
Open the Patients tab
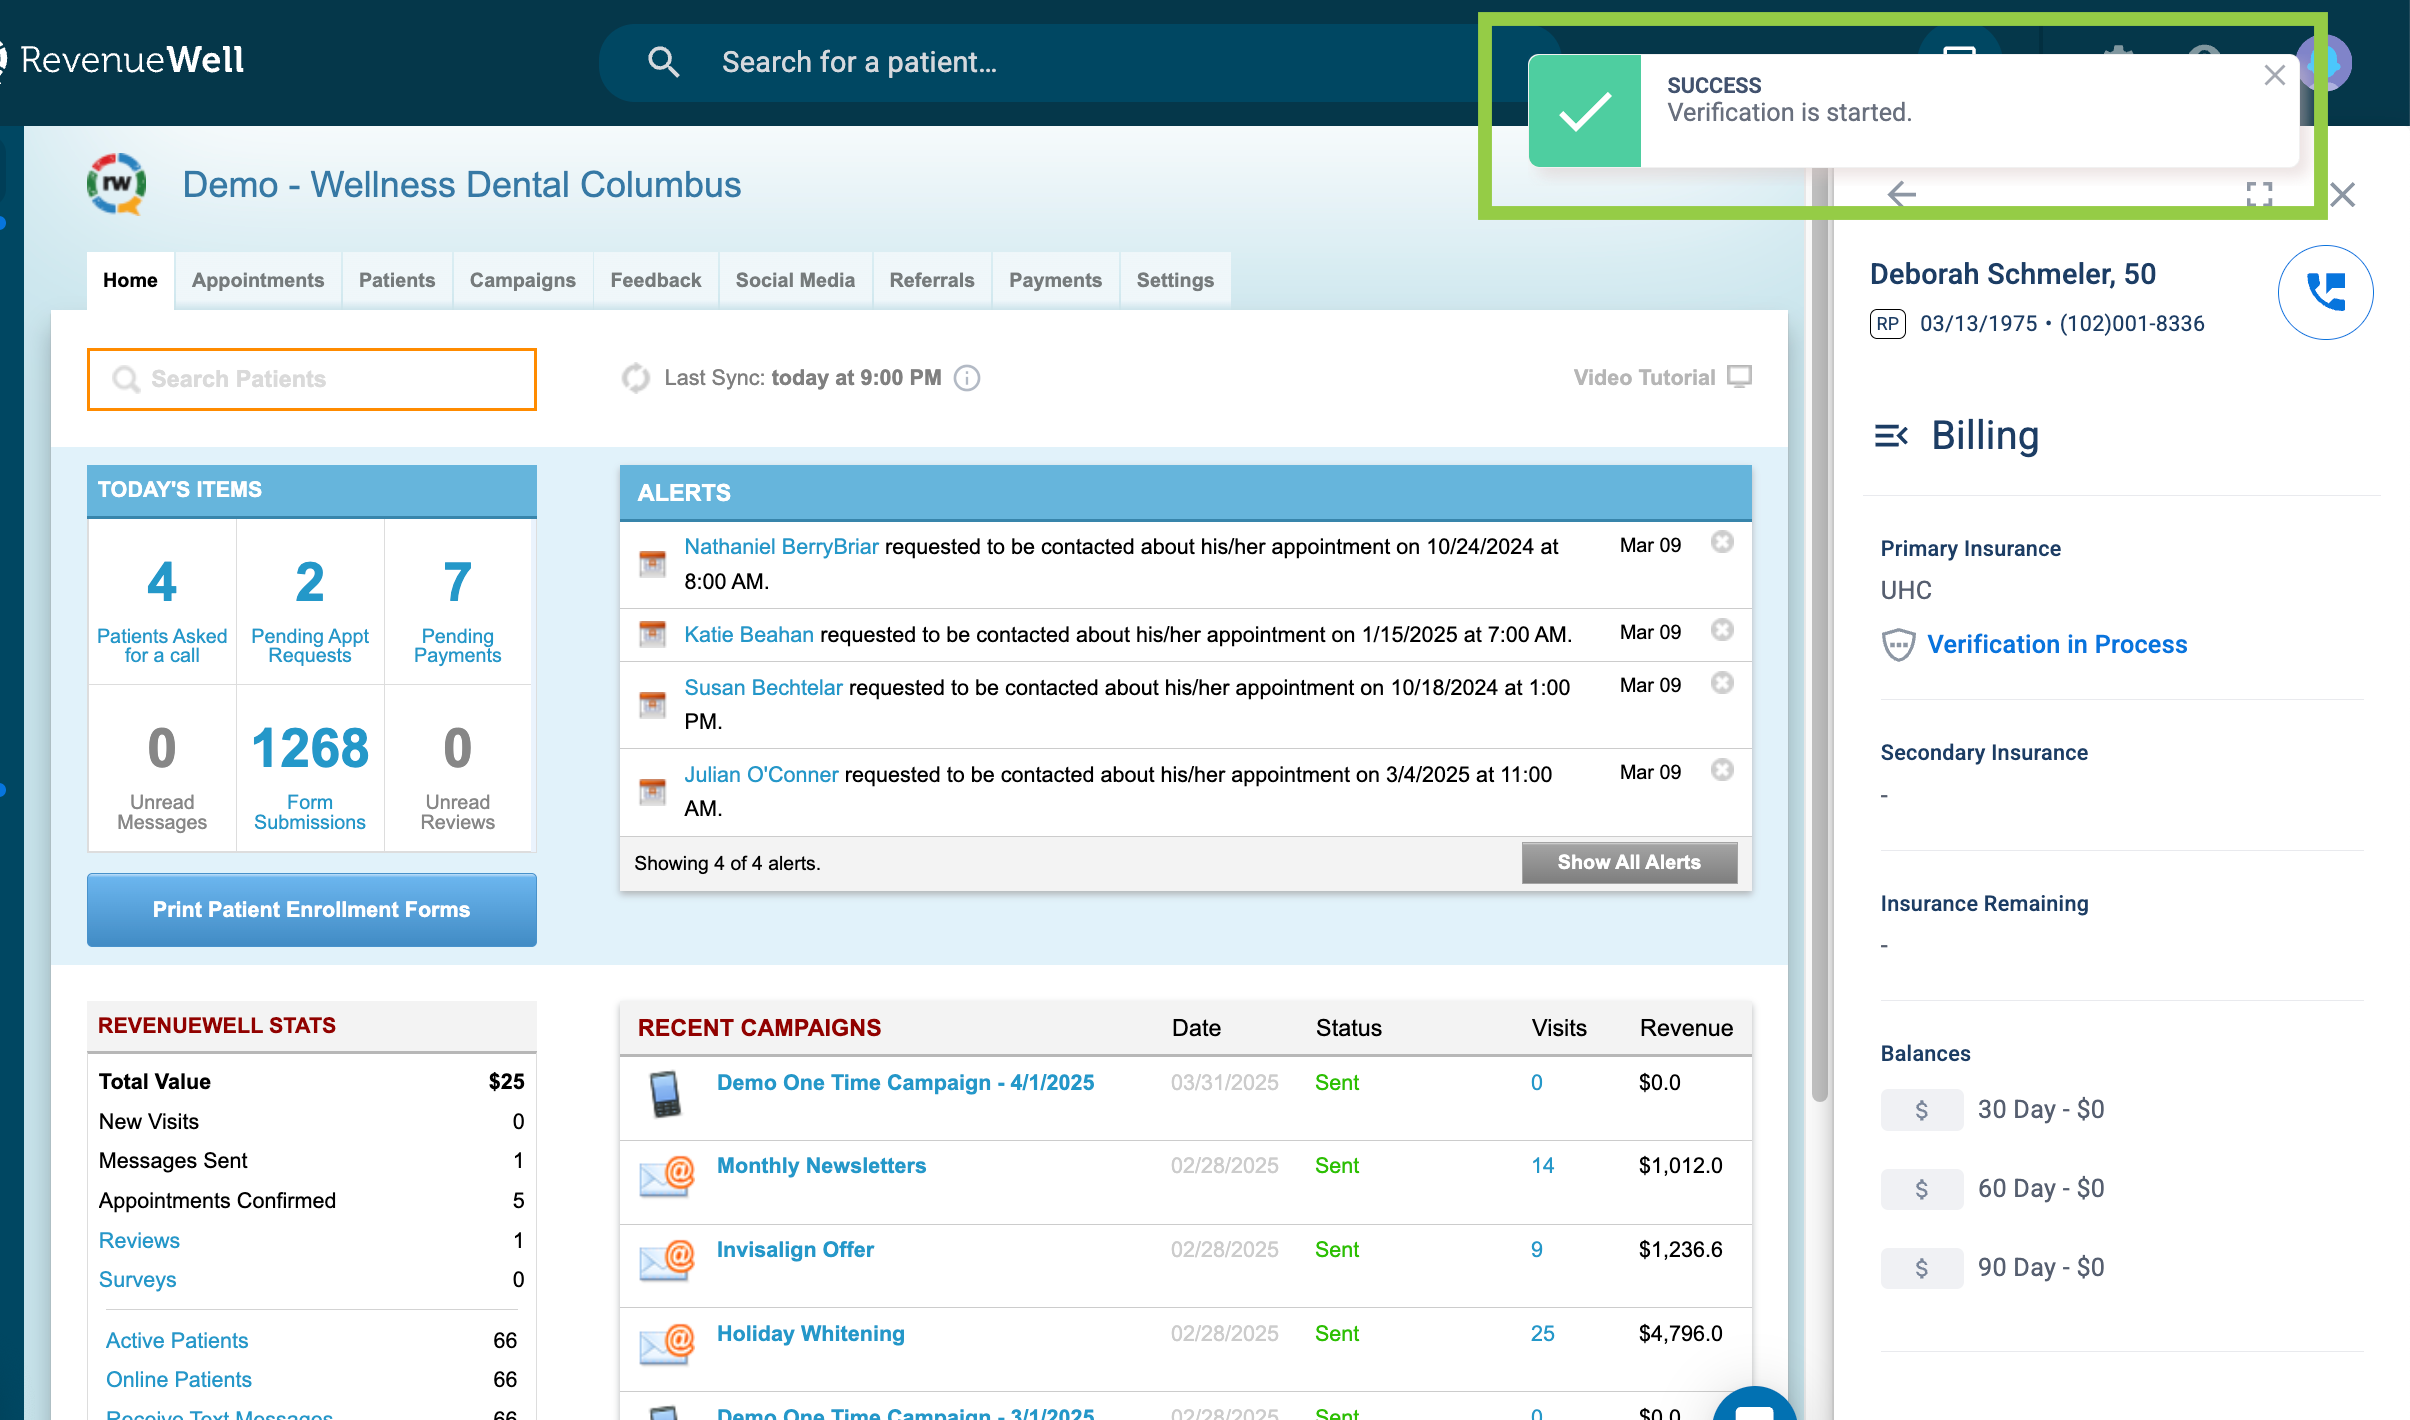point(397,281)
